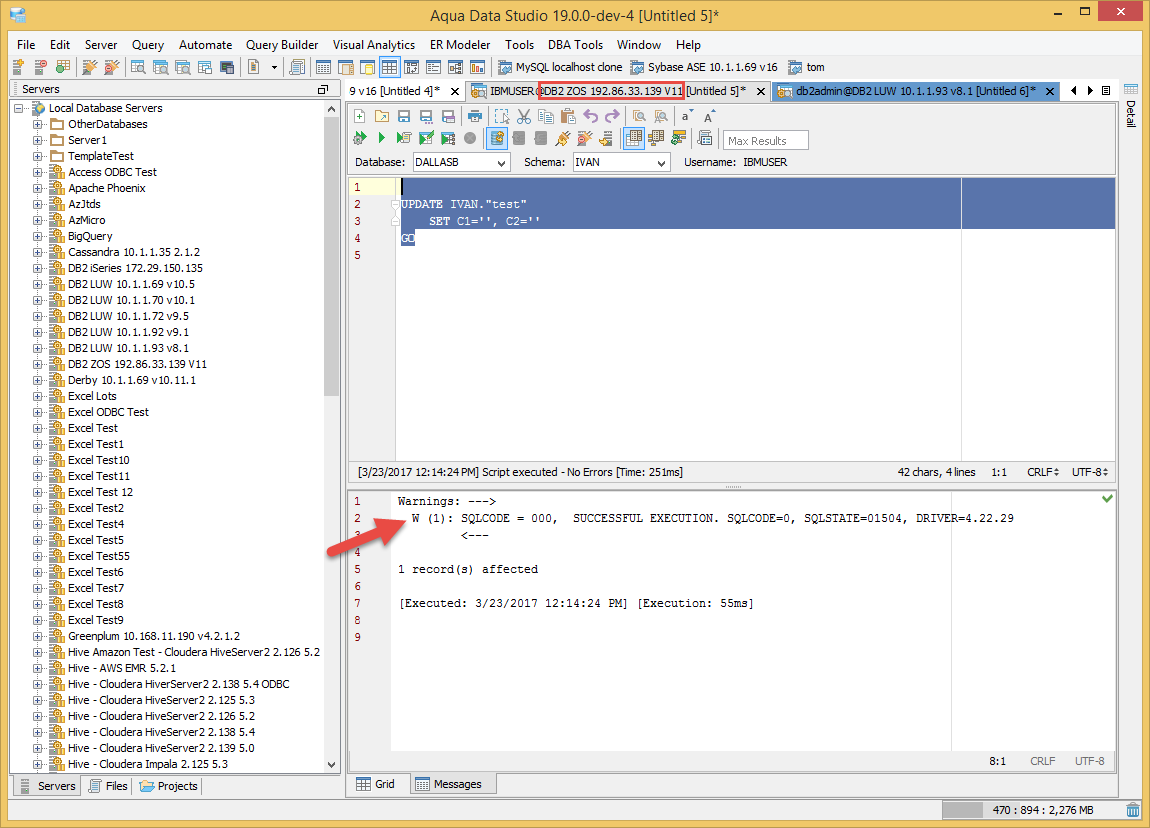
Task: Save the current query script
Action: click(x=403, y=117)
